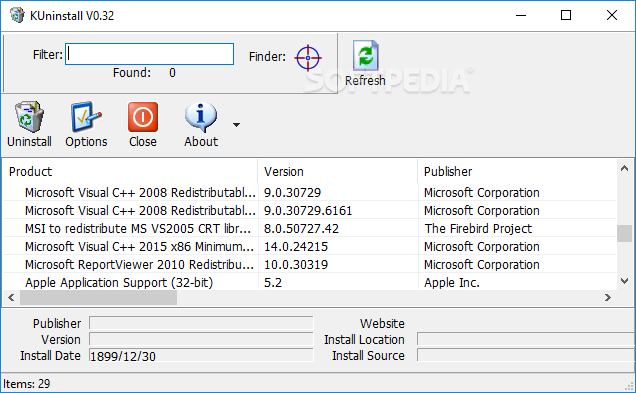Click the horizontal scrollbar thumb
This screenshot has height=393, width=636.
coord(98,298)
